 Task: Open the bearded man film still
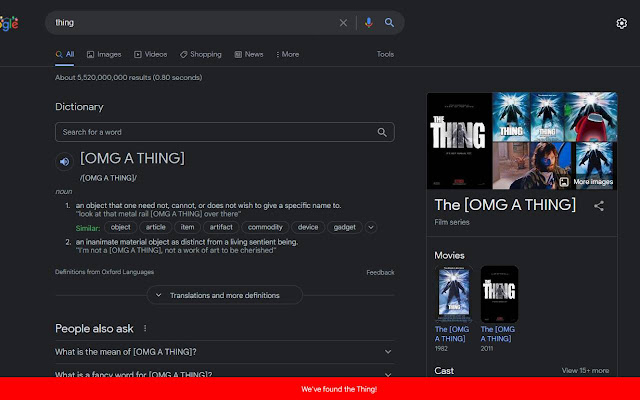pos(534,166)
